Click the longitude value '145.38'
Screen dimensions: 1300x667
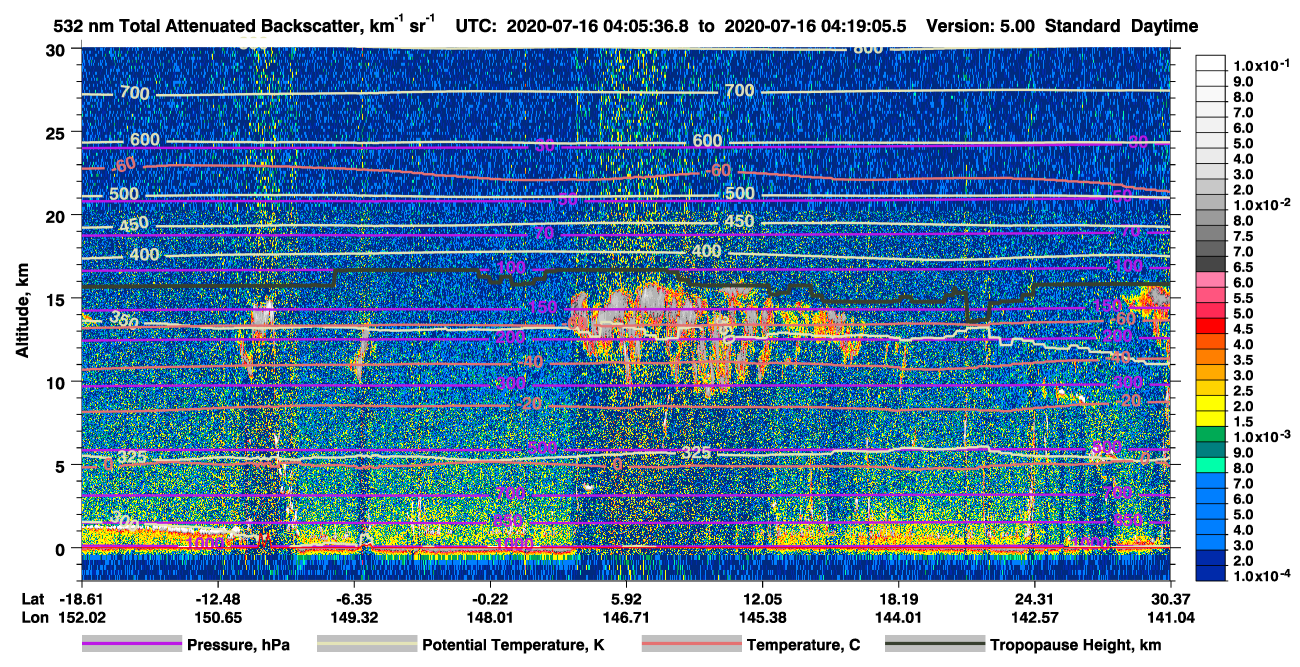pos(762,617)
